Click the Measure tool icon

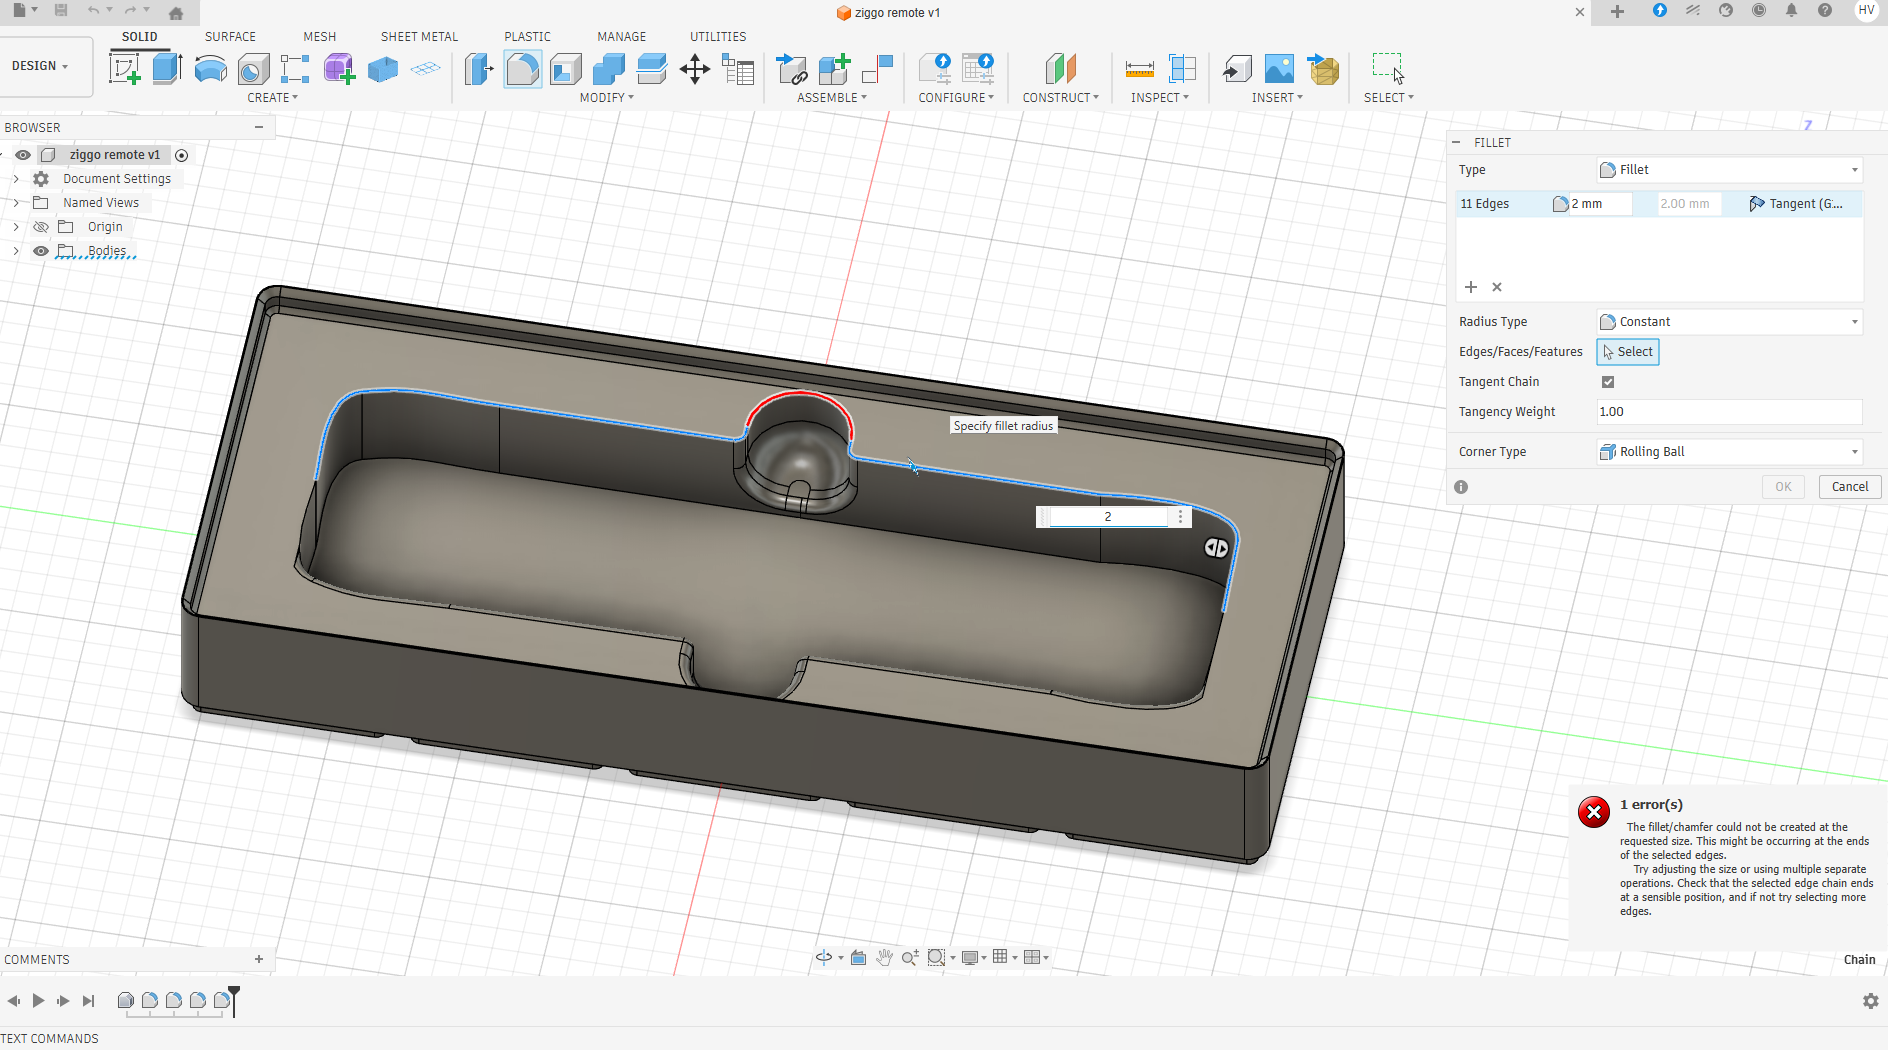coord(1139,69)
